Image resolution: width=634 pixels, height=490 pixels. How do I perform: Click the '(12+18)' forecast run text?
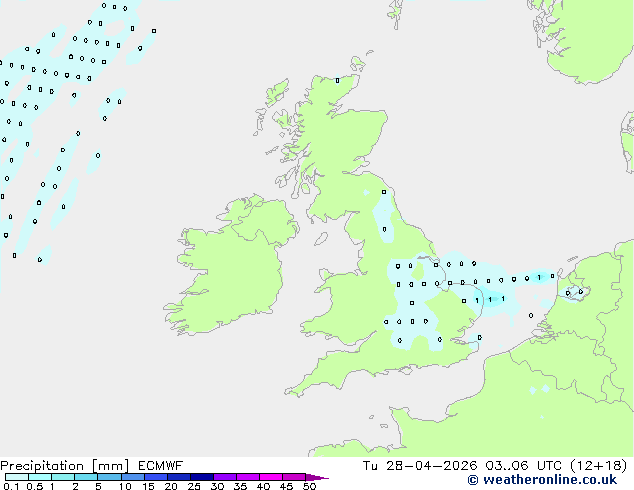[598, 466]
